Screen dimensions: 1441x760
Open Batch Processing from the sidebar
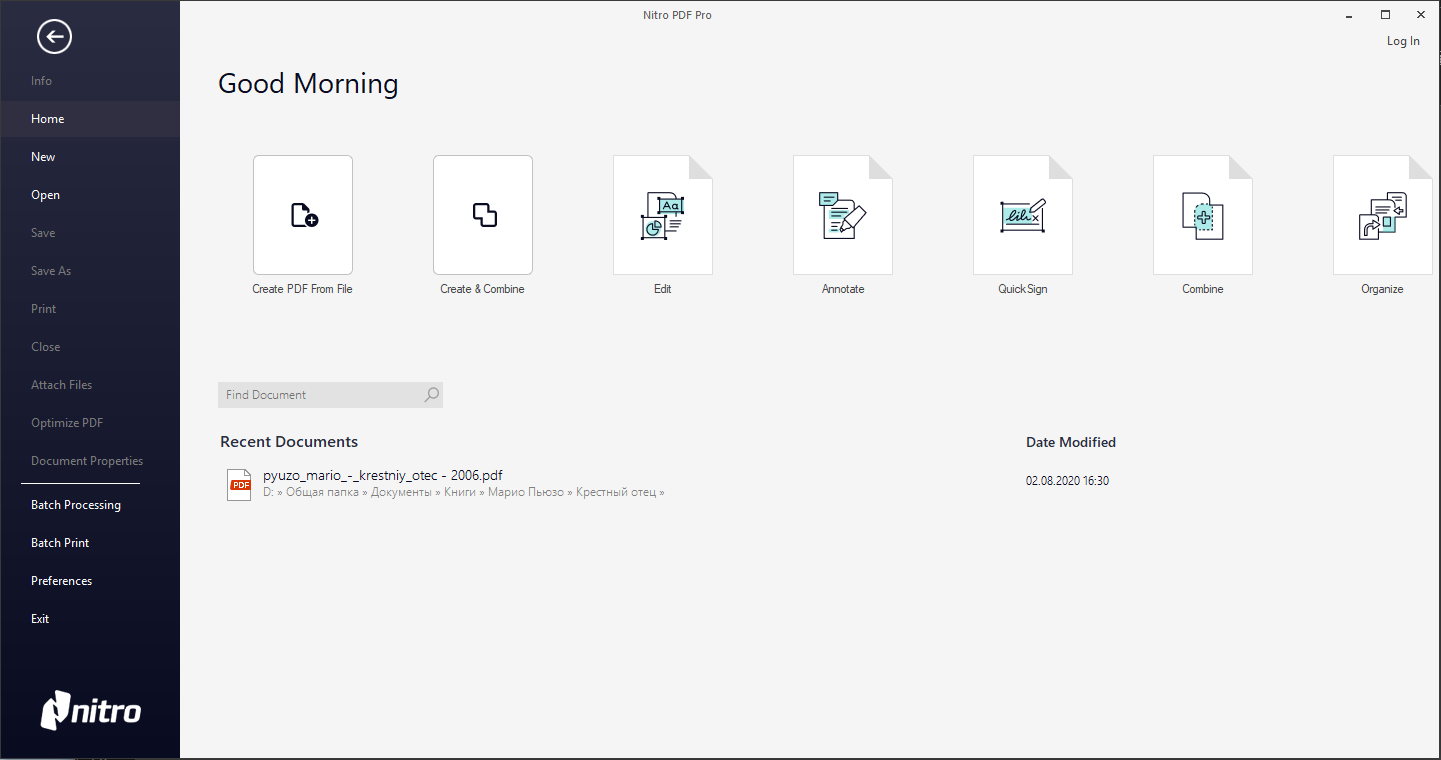click(x=76, y=505)
